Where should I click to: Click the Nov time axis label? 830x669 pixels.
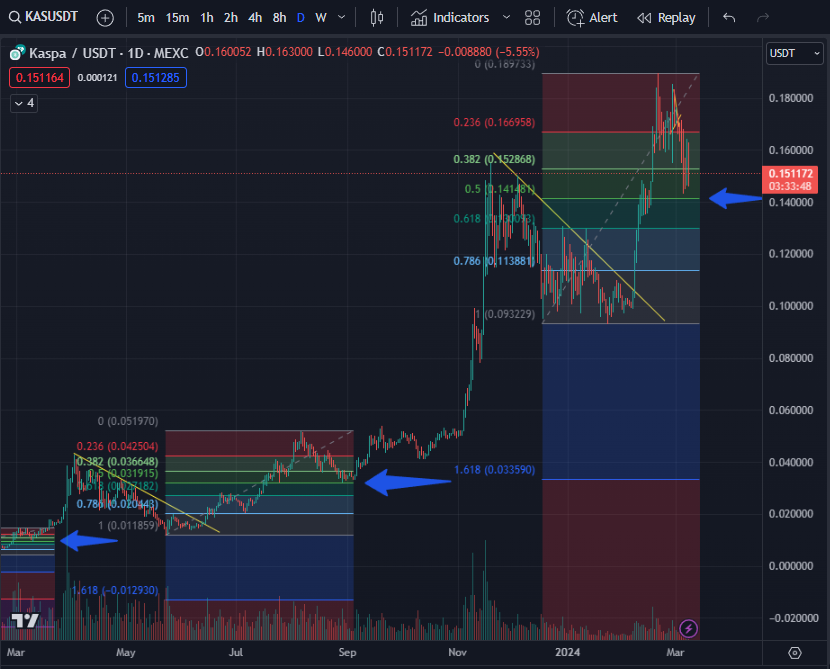pyautogui.click(x=457, y=652)
